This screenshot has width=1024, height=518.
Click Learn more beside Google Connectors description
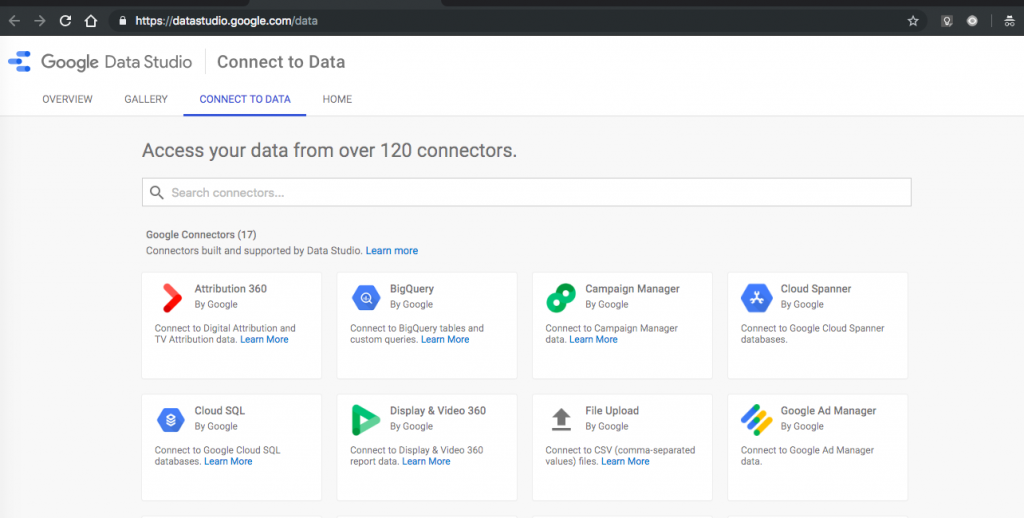(x=392, y=250)
